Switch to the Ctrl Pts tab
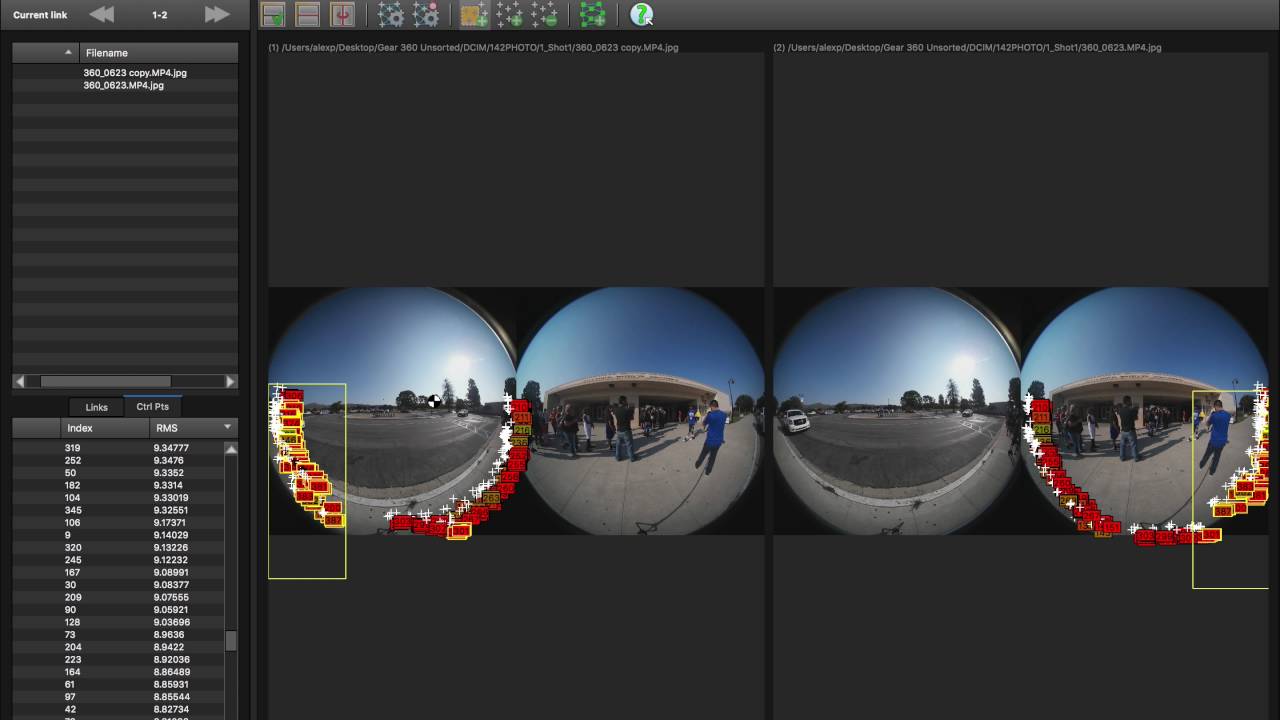This screenshot has width=1280, height=720. pos(153,406)
